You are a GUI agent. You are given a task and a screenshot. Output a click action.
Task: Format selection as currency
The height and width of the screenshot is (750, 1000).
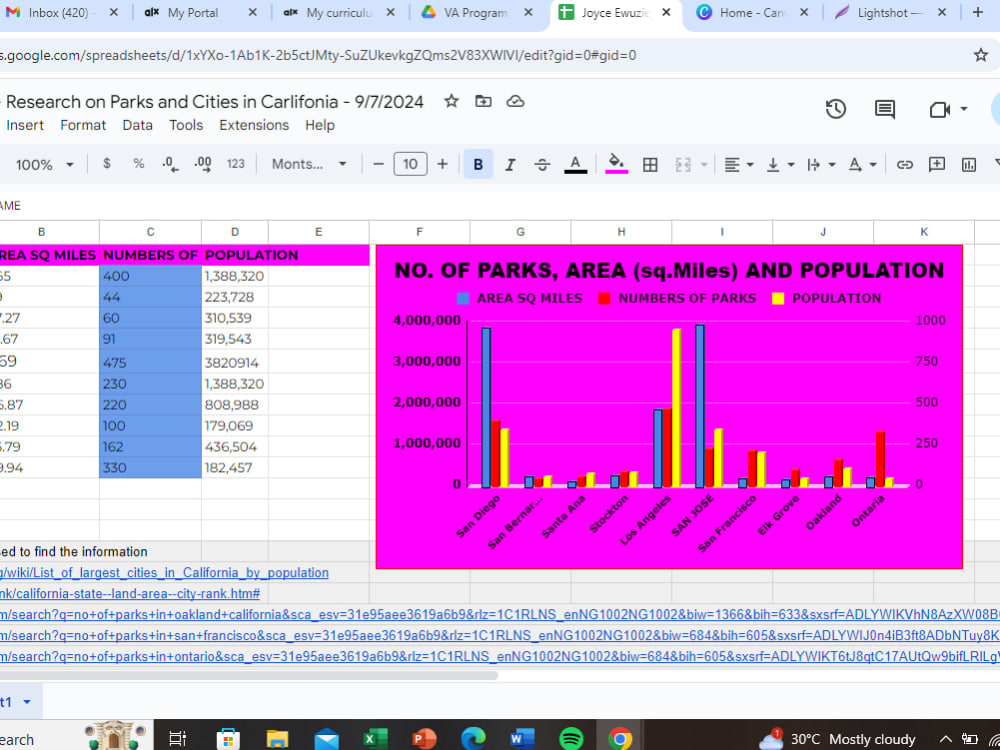107,164
